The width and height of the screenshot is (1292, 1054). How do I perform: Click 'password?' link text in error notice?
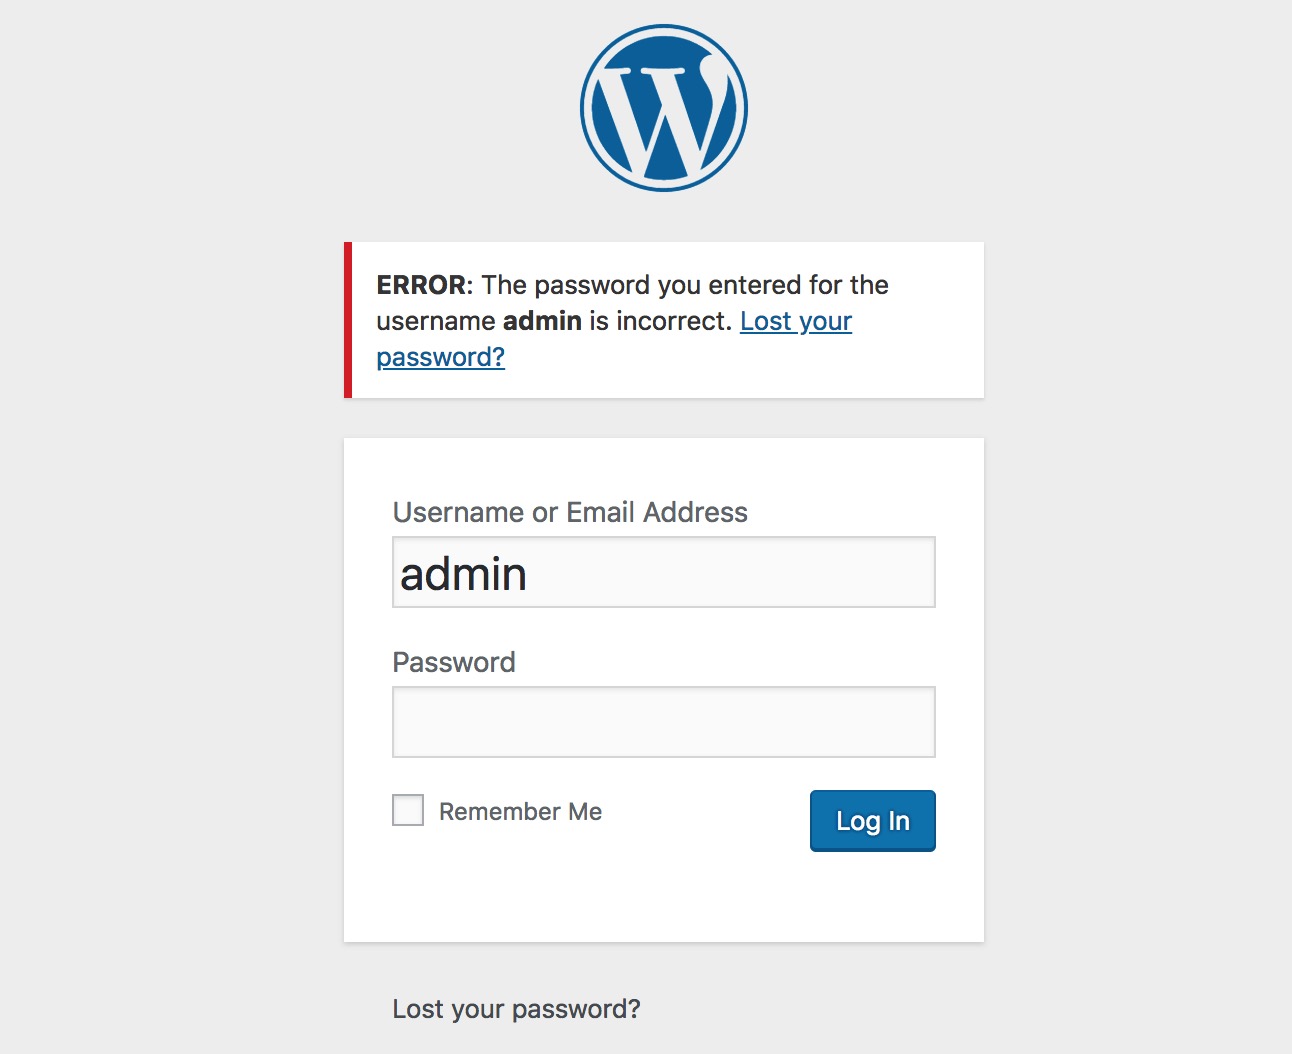(x=440, y=357)
